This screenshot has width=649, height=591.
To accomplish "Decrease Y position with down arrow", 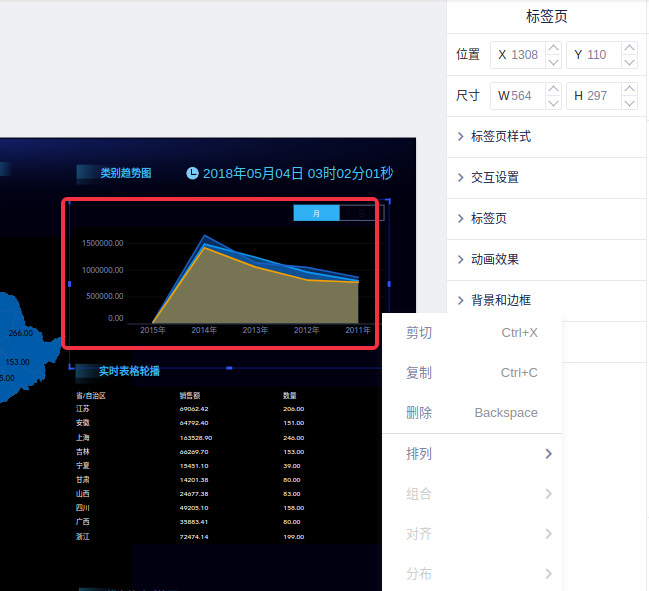I will tap(629, 62).
